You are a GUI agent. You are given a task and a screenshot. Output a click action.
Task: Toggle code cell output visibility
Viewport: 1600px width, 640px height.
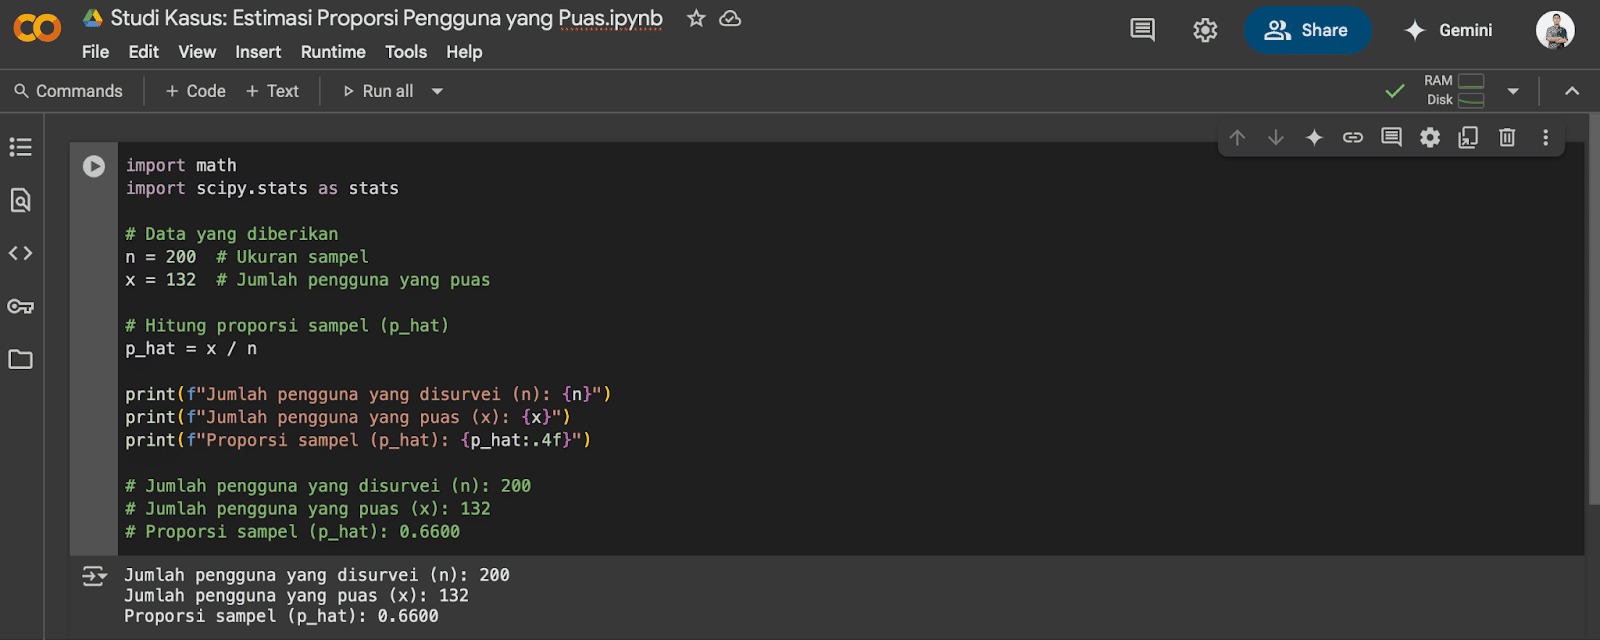pyautogui.click(x=94, y=576)
